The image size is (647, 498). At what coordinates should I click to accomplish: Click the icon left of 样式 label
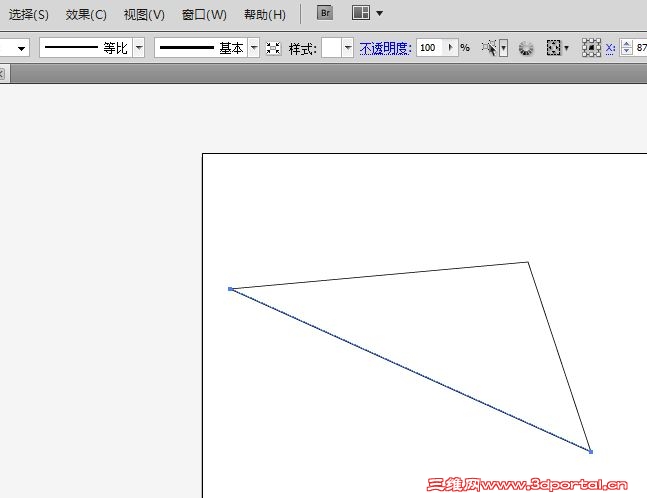pos(273,48)
